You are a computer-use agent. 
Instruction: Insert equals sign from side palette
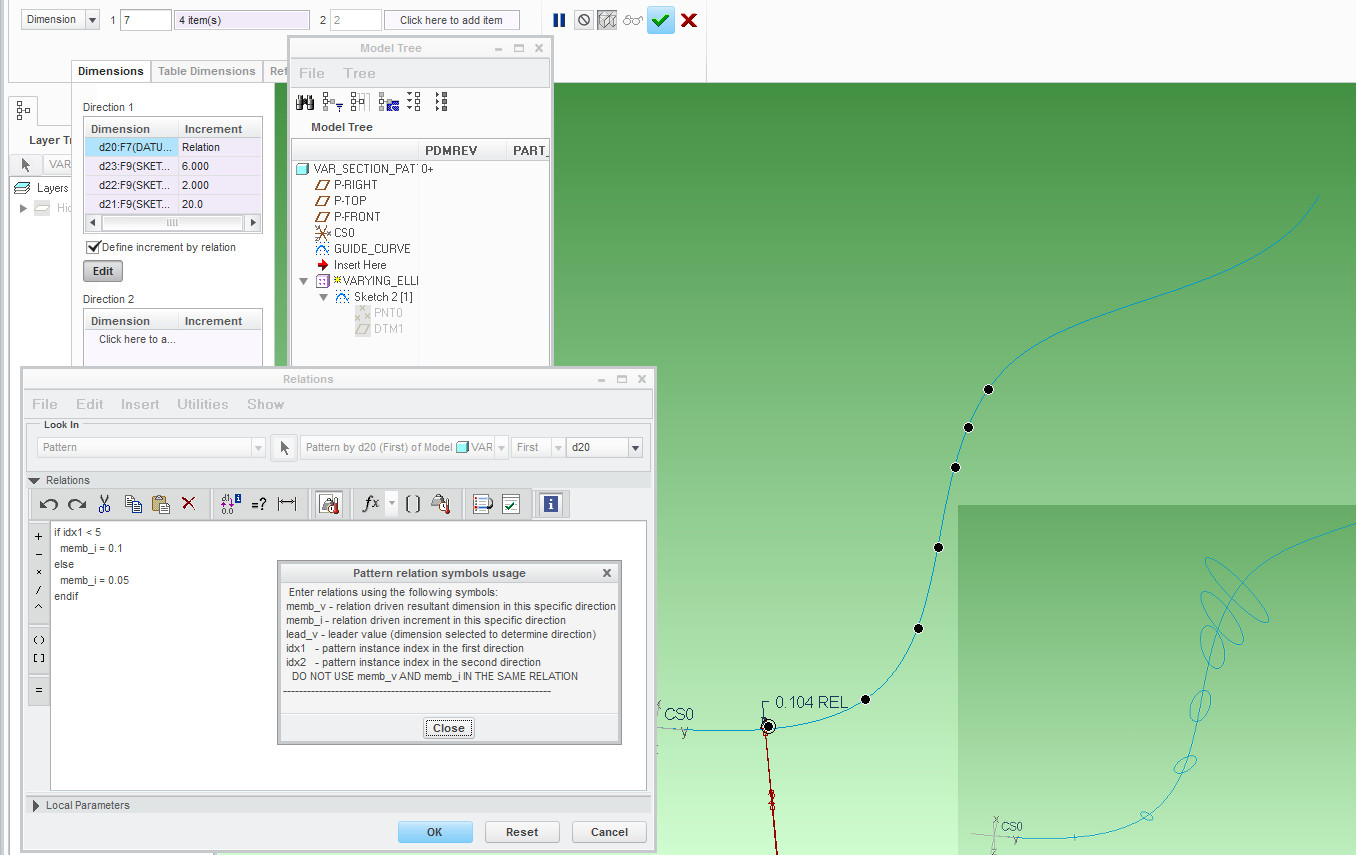(39, 689)
